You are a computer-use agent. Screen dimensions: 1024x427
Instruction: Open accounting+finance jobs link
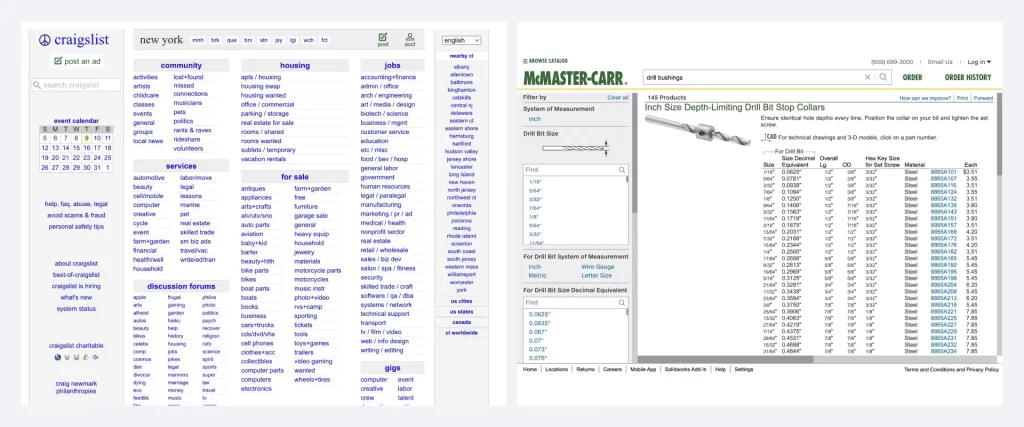tap(388, 77)
